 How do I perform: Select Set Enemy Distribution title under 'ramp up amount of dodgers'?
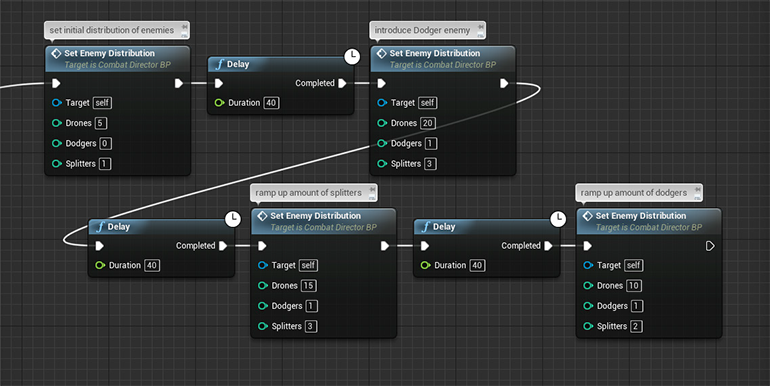click(x=641, y=216)
